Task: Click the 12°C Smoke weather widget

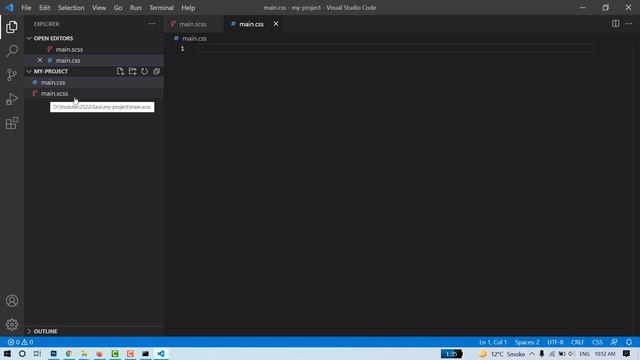Action: [x=502, y=354]
